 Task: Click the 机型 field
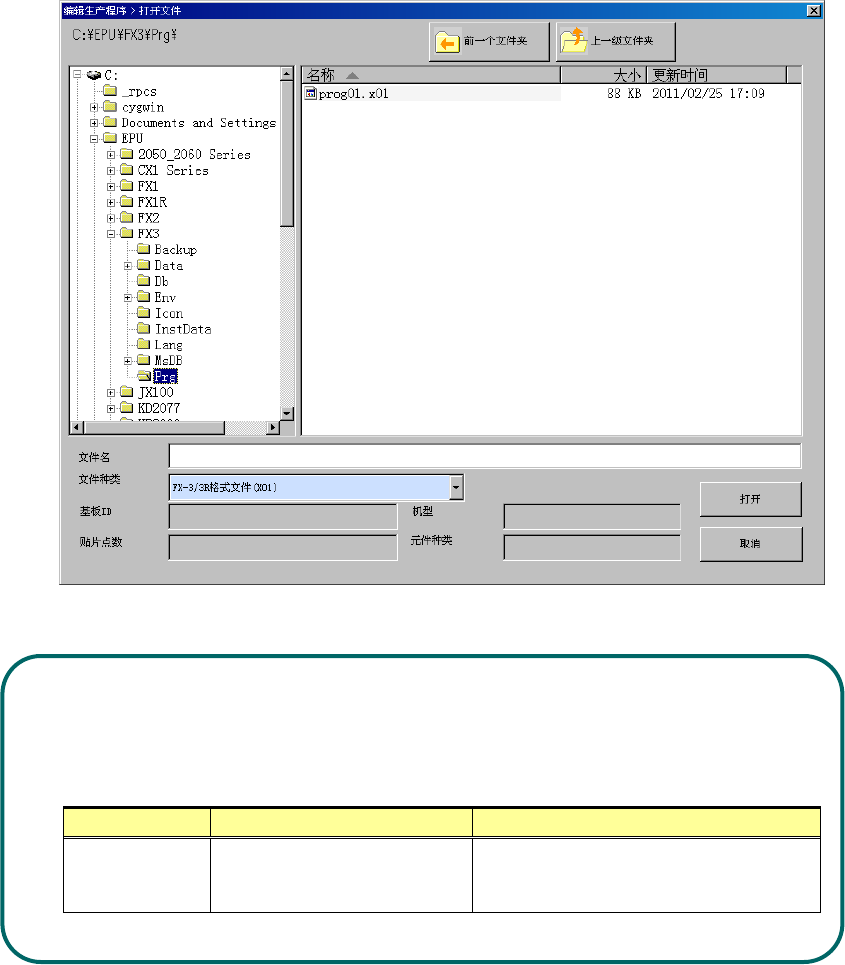592,517
